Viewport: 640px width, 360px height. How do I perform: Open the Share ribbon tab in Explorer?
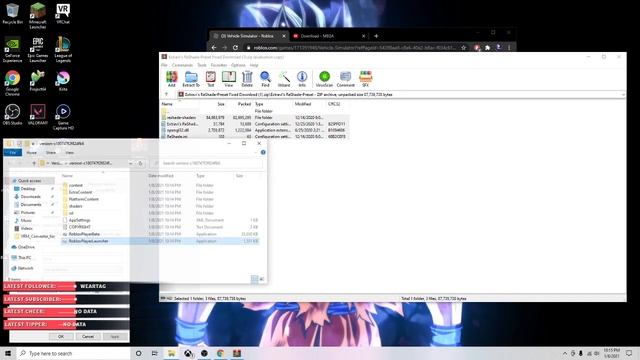click(51, 152)
